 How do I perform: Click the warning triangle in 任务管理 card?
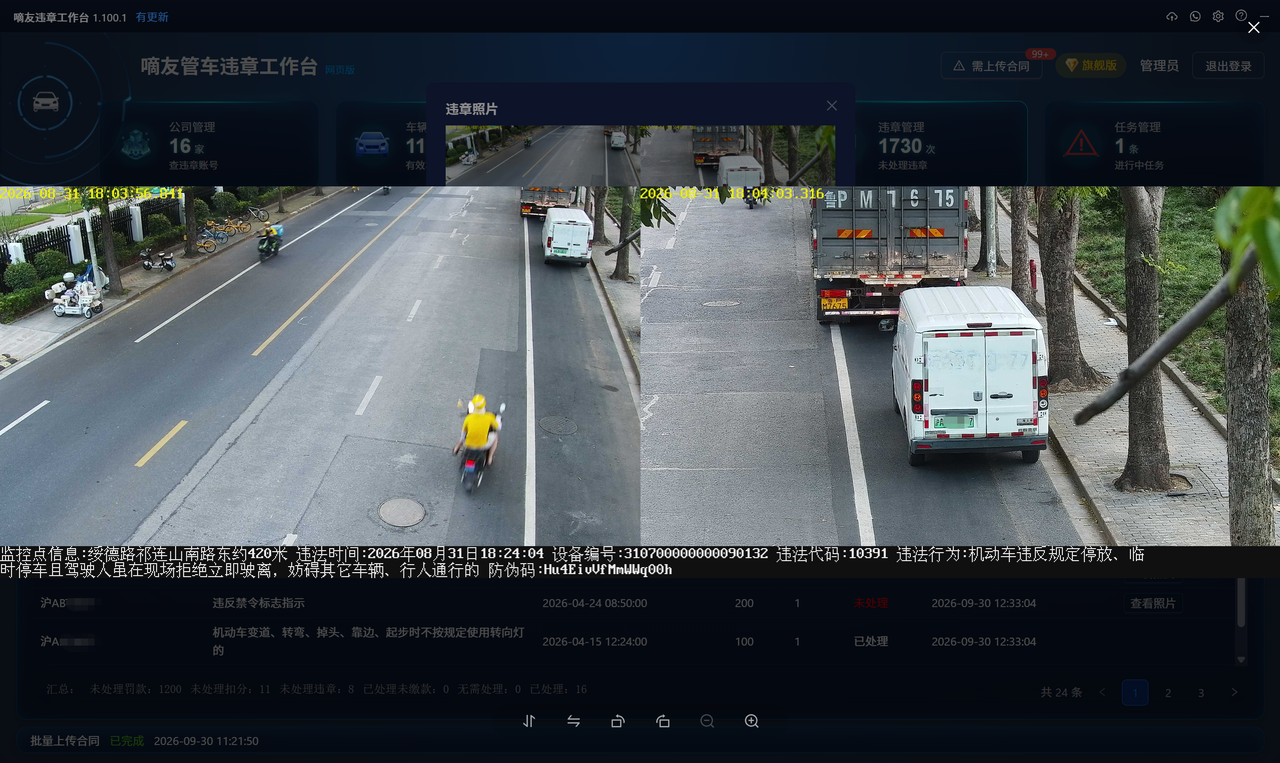point(1081,143)
